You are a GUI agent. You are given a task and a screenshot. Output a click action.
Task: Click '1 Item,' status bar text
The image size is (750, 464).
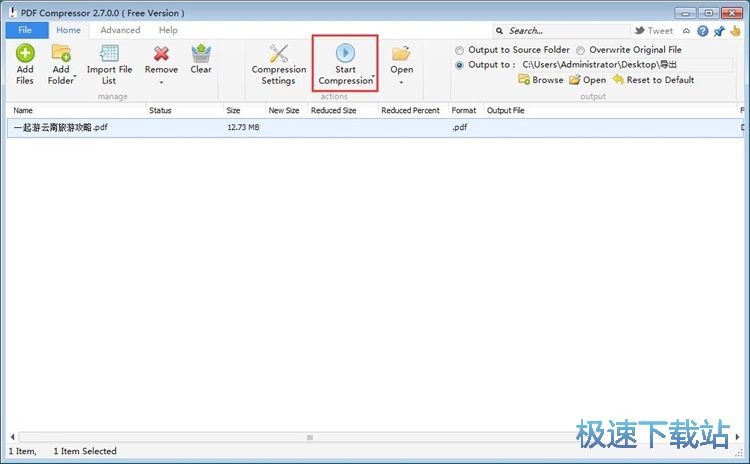pyautogui.click(x=22, y=451)
